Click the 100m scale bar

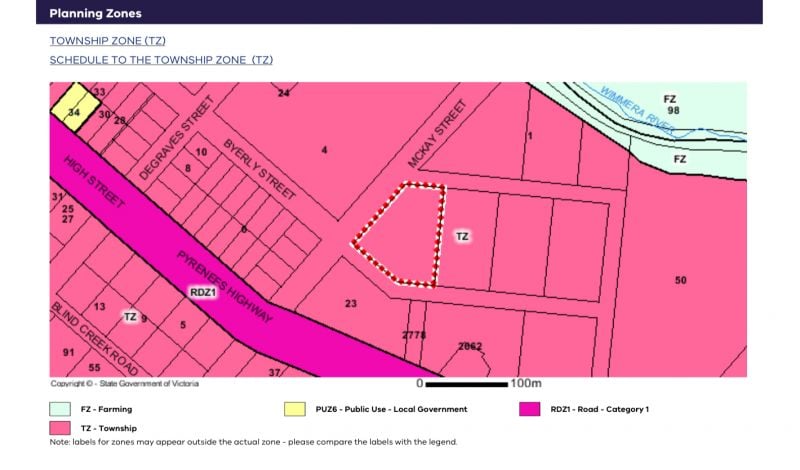(467, 384)
